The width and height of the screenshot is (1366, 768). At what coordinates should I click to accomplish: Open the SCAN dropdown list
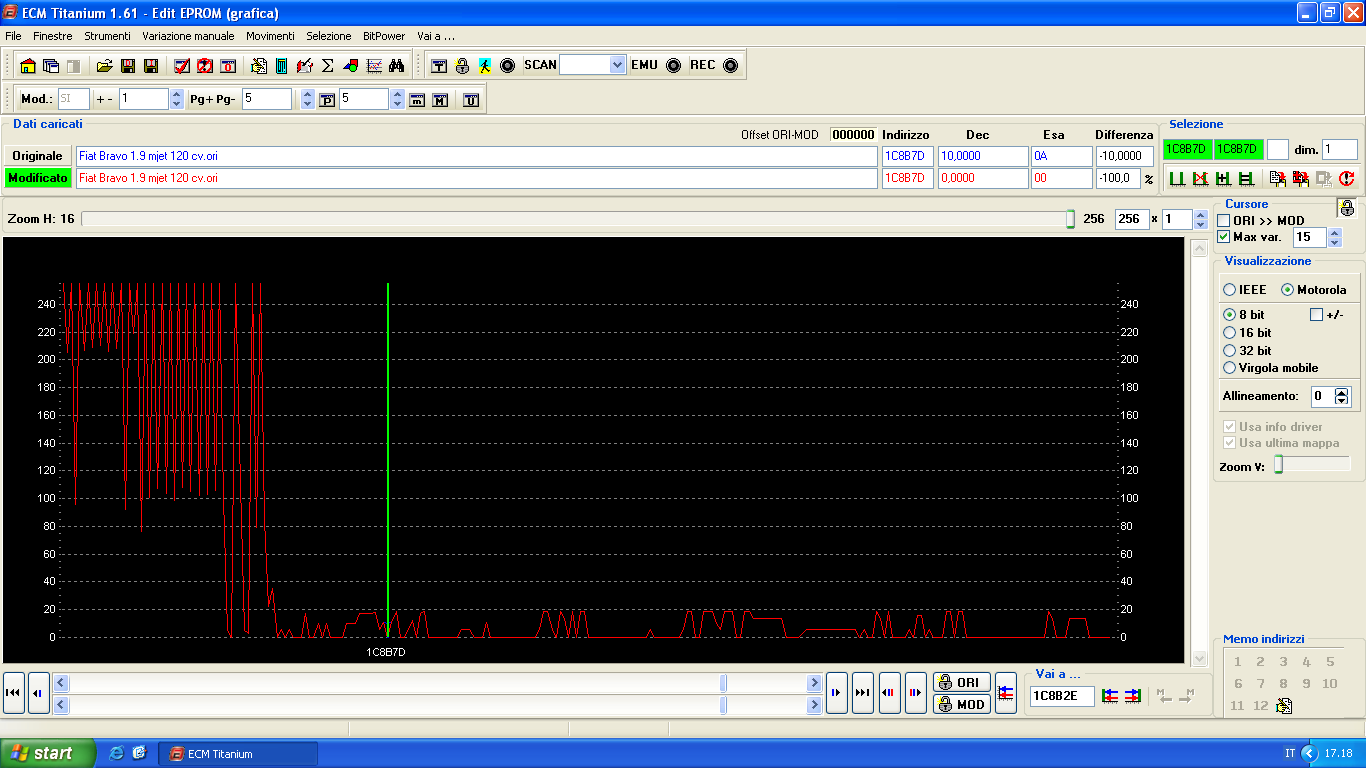coord(617,65)
